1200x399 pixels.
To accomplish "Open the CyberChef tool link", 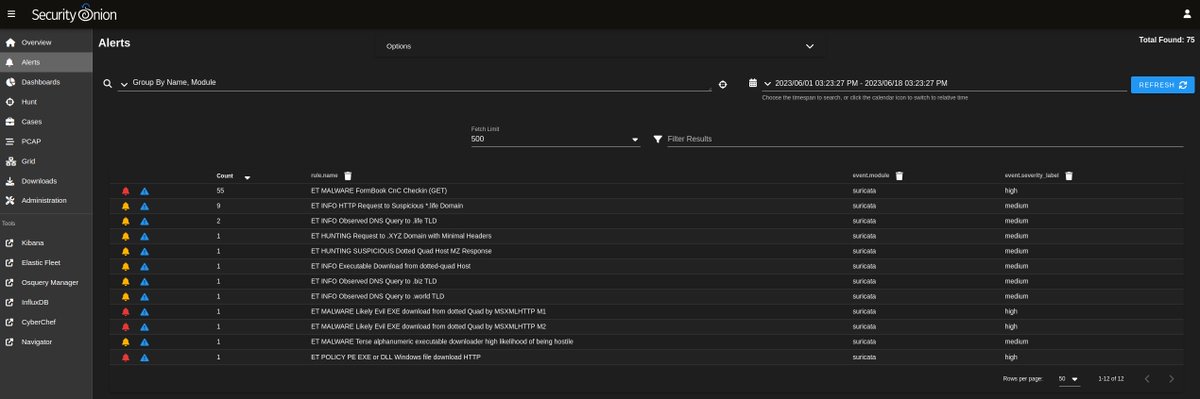I will coord(46,322).
